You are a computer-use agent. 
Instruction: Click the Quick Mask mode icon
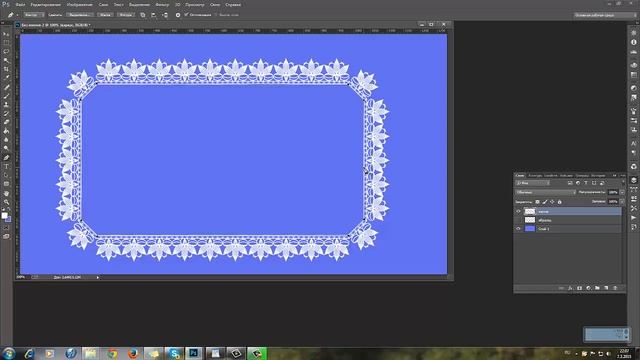click(6, 228)
